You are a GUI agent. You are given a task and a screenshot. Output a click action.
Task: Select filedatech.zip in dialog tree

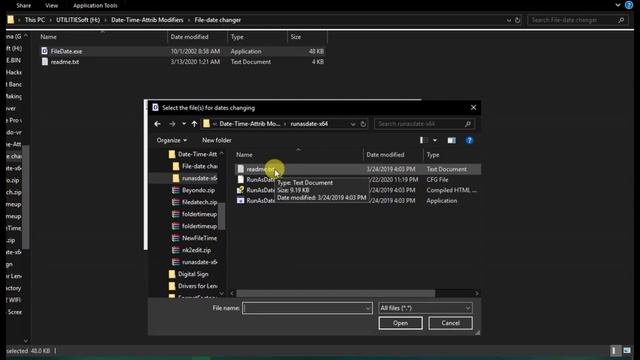[x=200, y=202]
